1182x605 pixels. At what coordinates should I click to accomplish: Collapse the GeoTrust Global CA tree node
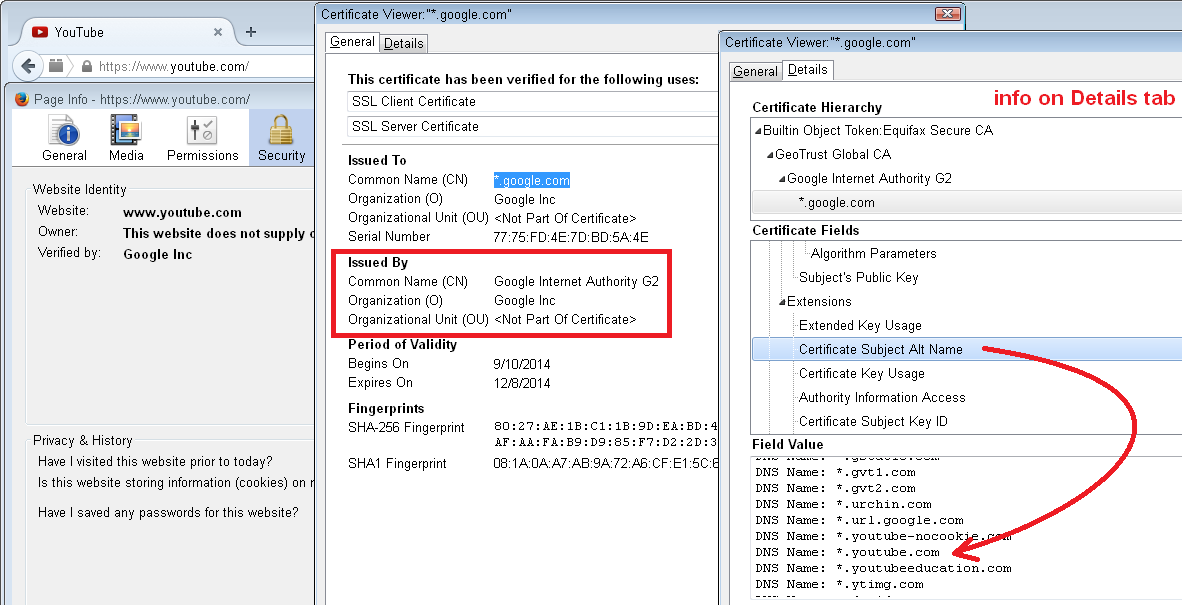click(770, 155)
